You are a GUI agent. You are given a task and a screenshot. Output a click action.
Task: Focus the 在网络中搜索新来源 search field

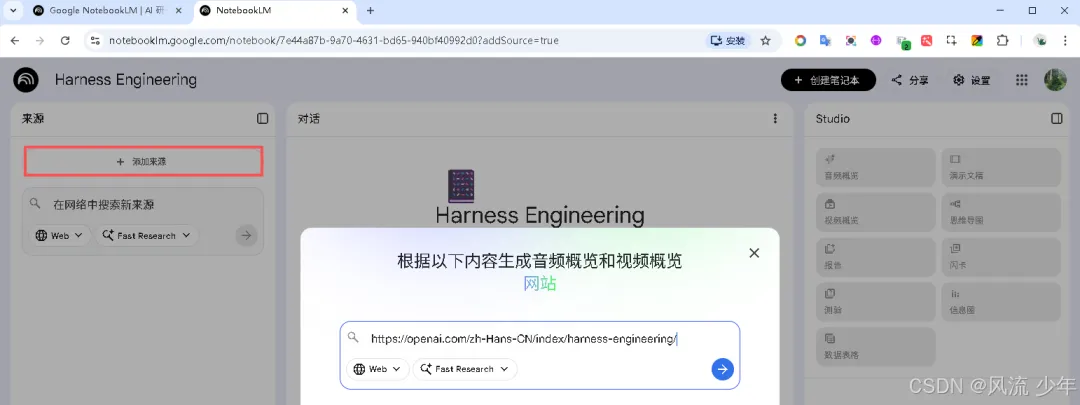point(143,205)
